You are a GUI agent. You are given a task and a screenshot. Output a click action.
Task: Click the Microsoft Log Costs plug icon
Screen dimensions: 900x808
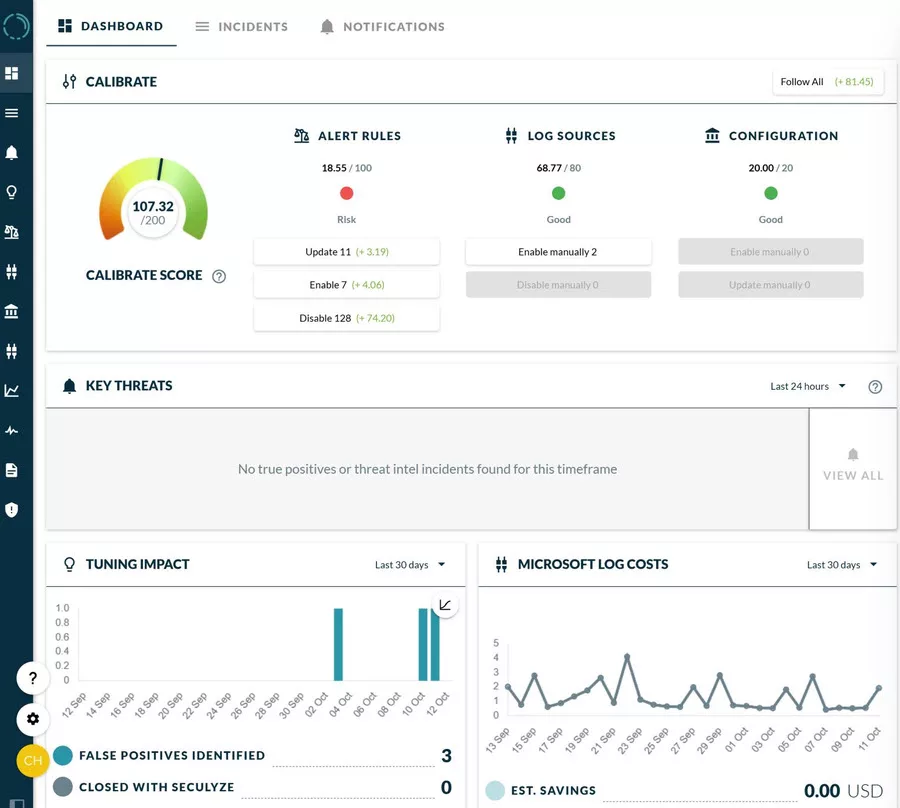coord(501,565)
